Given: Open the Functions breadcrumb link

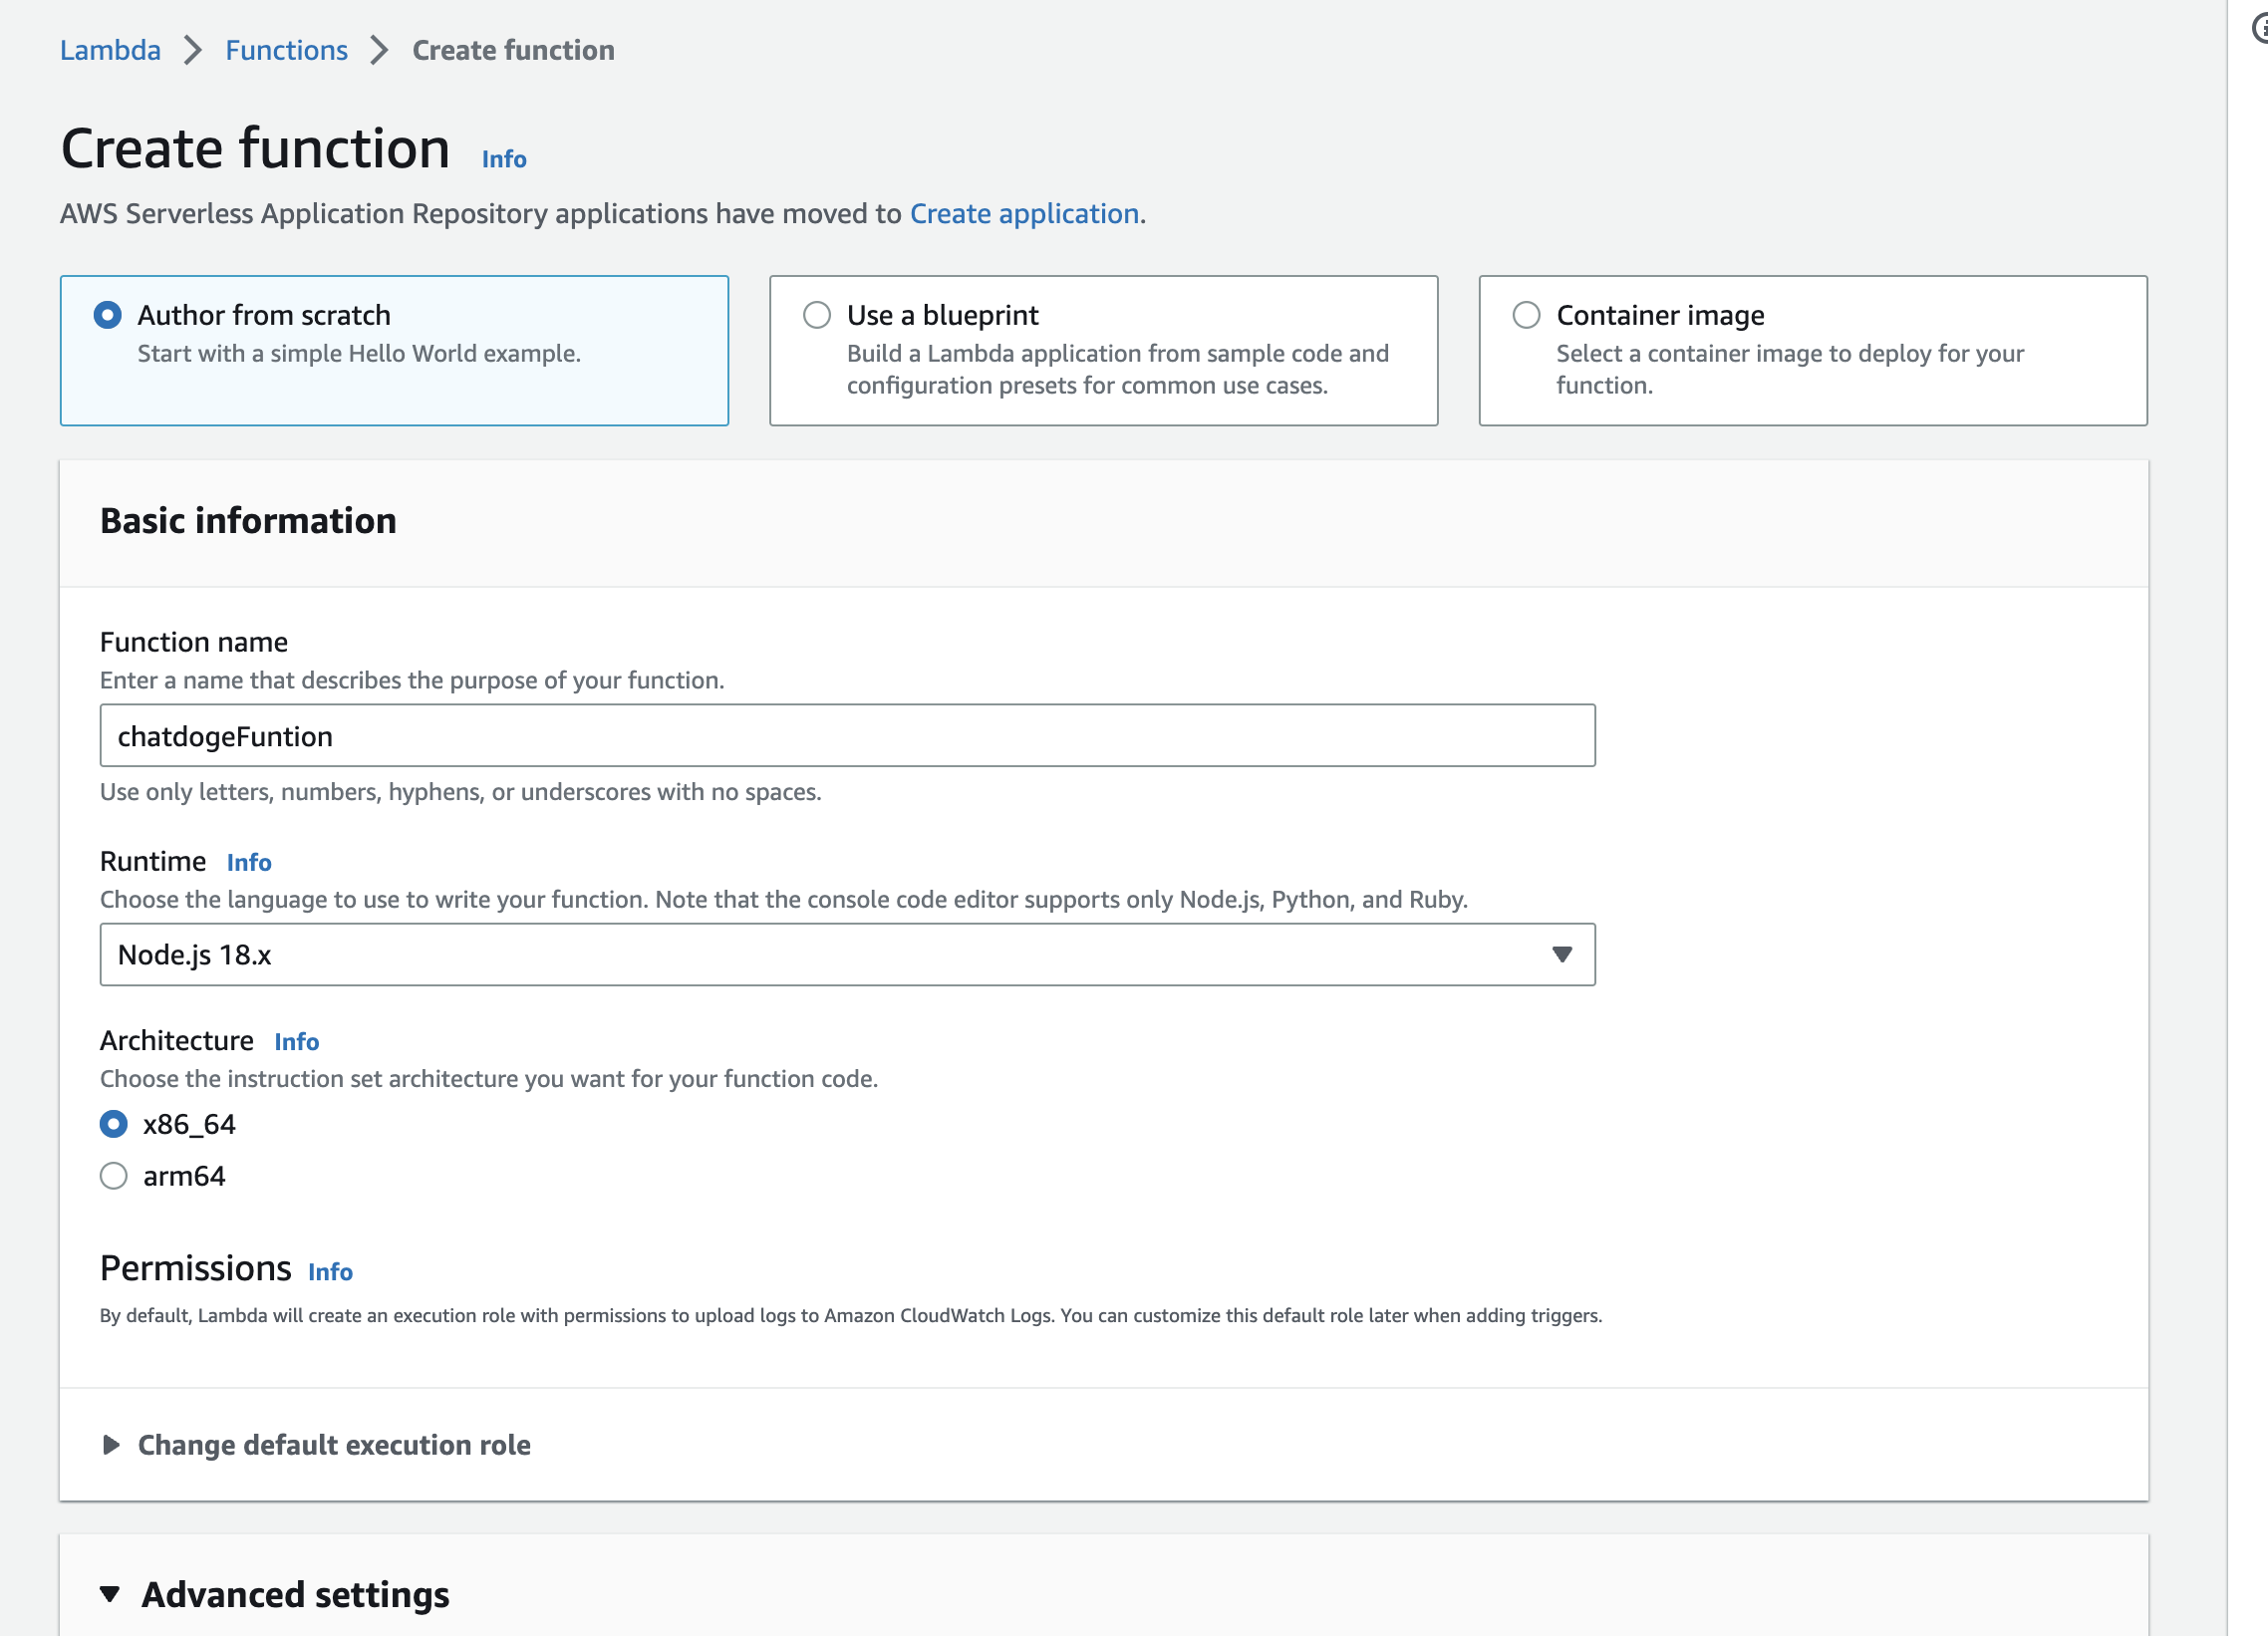Looking at the screenshot, I should [x=286, y=50].
